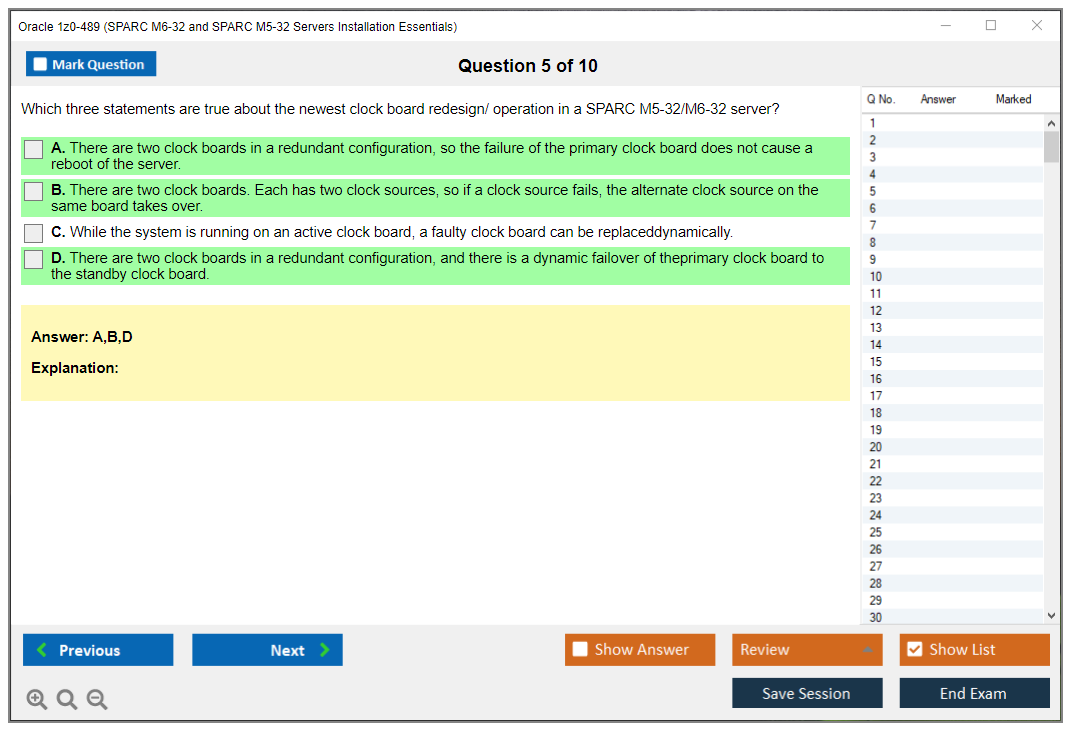Click the zoom reset magnifier icon
This screenshot has width=1075, height=735.
click(x=67, y=700)
